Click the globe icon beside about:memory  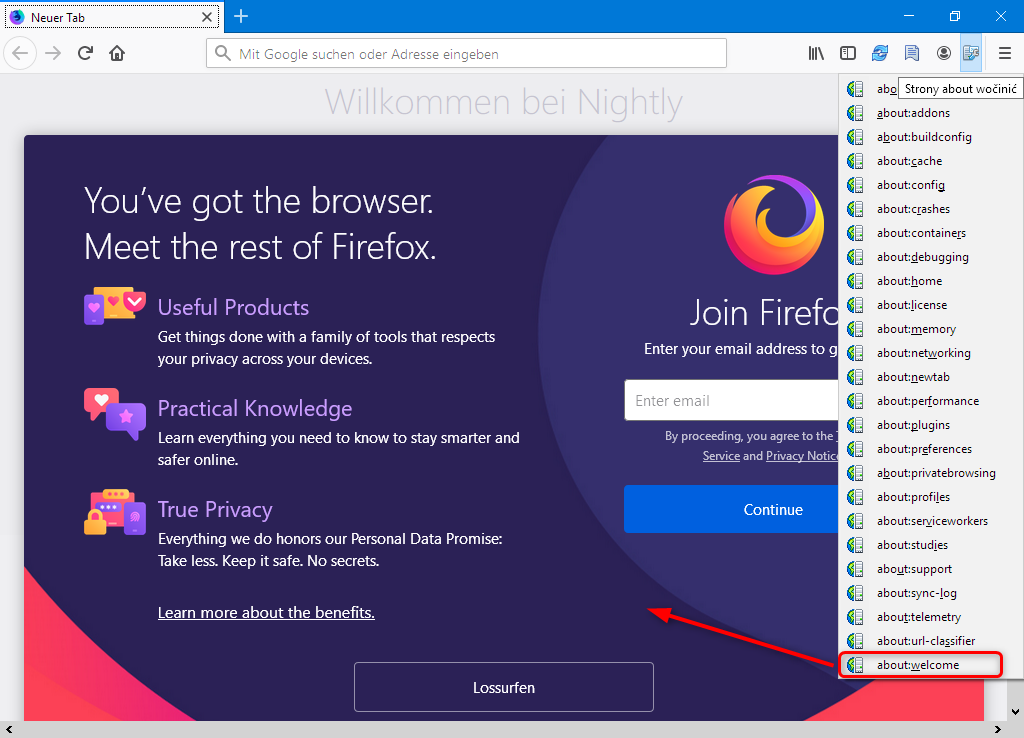[x=855, y=329]
